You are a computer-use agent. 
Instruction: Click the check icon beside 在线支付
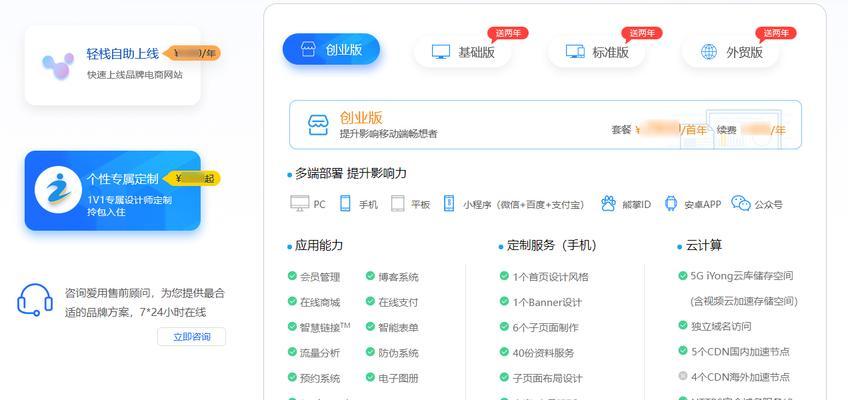click(370, 301)
